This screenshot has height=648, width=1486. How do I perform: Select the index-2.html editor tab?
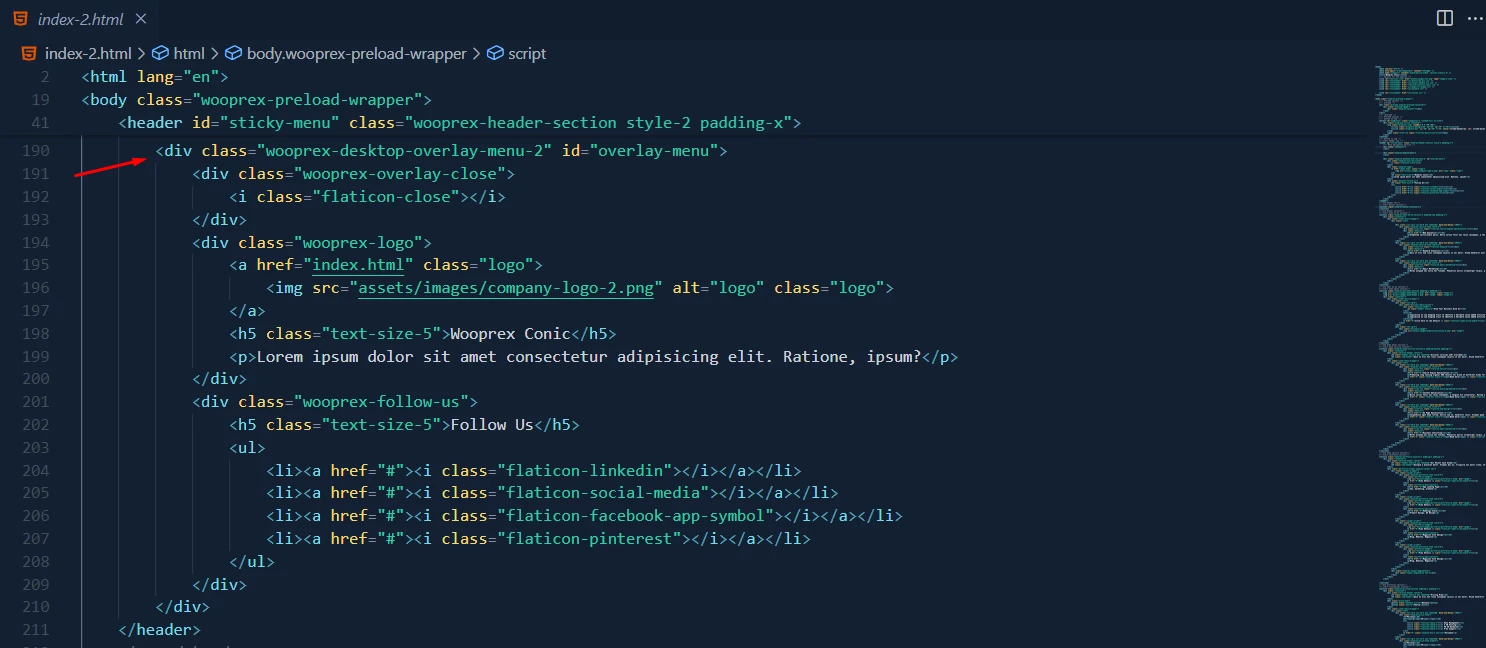click(x=79, y=19)
